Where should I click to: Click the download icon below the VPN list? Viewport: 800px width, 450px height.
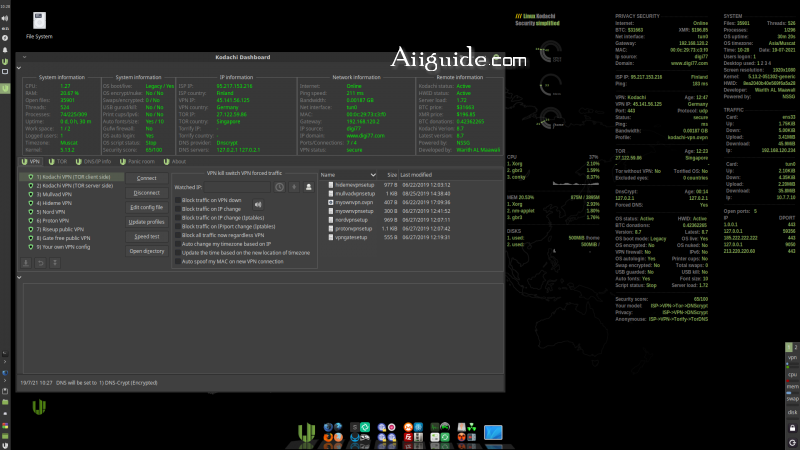click(26, 263)
